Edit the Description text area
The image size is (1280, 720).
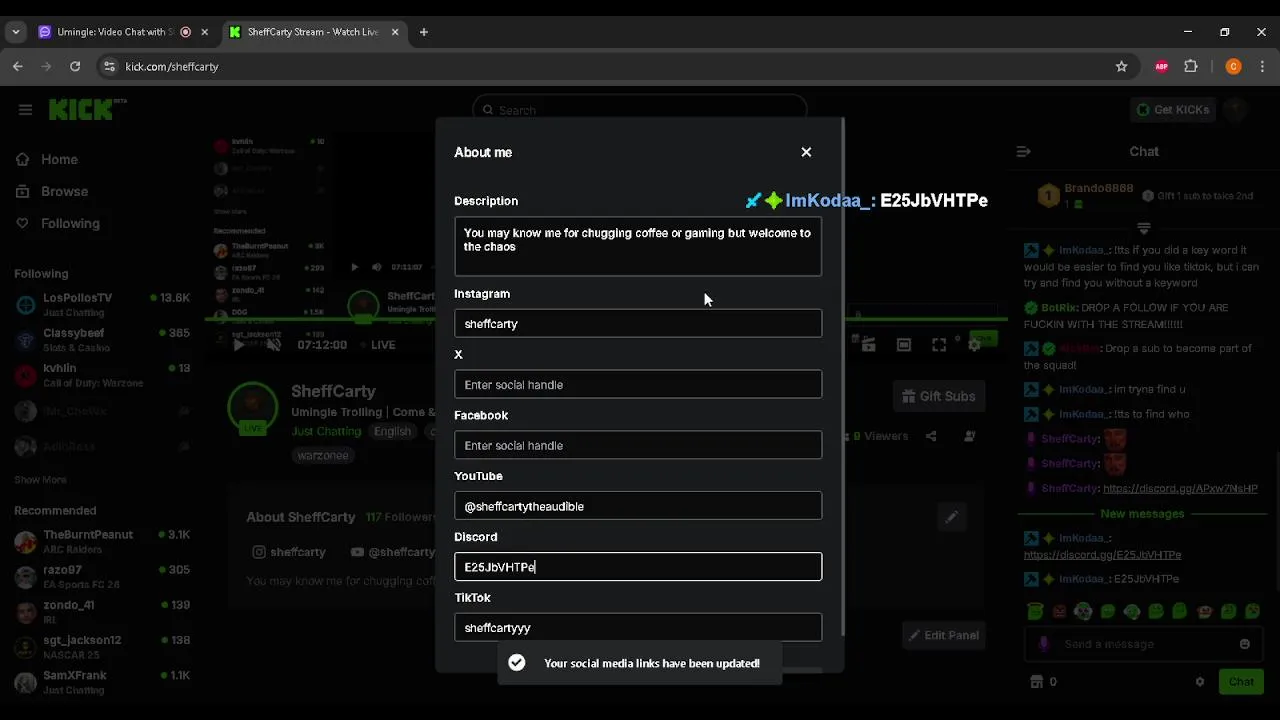(638, 246)
